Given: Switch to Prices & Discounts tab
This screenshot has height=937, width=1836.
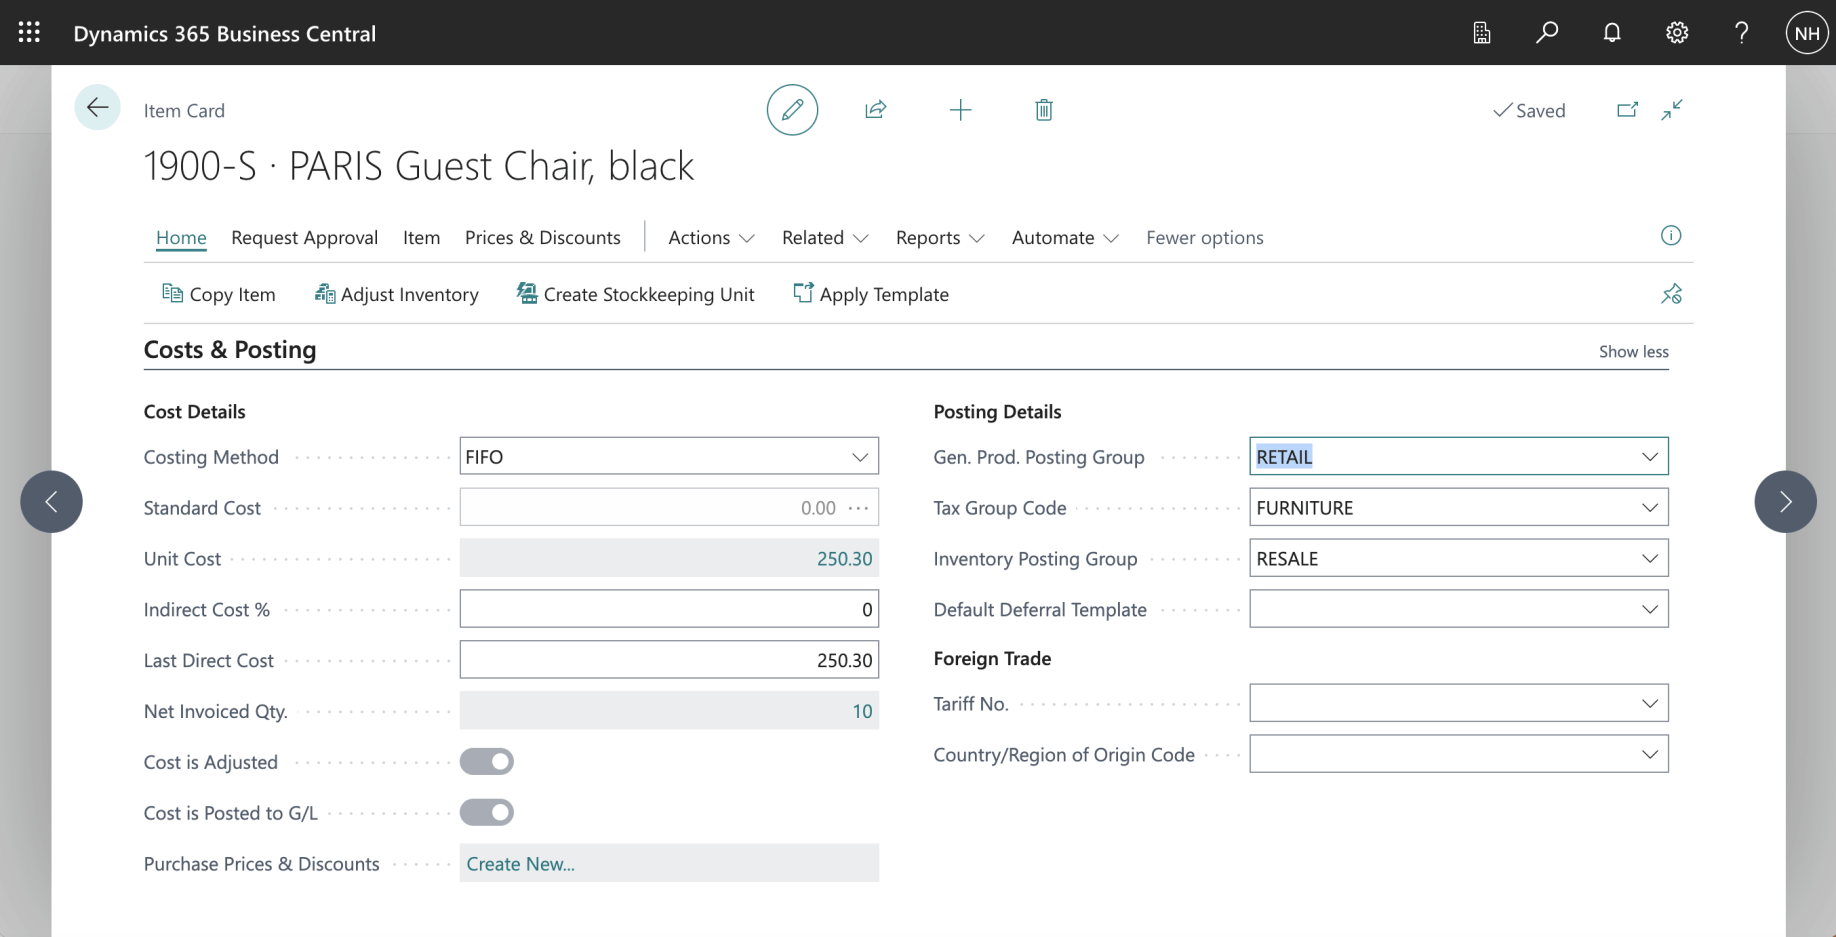Looking at the screenshot, I should point(542,238).
